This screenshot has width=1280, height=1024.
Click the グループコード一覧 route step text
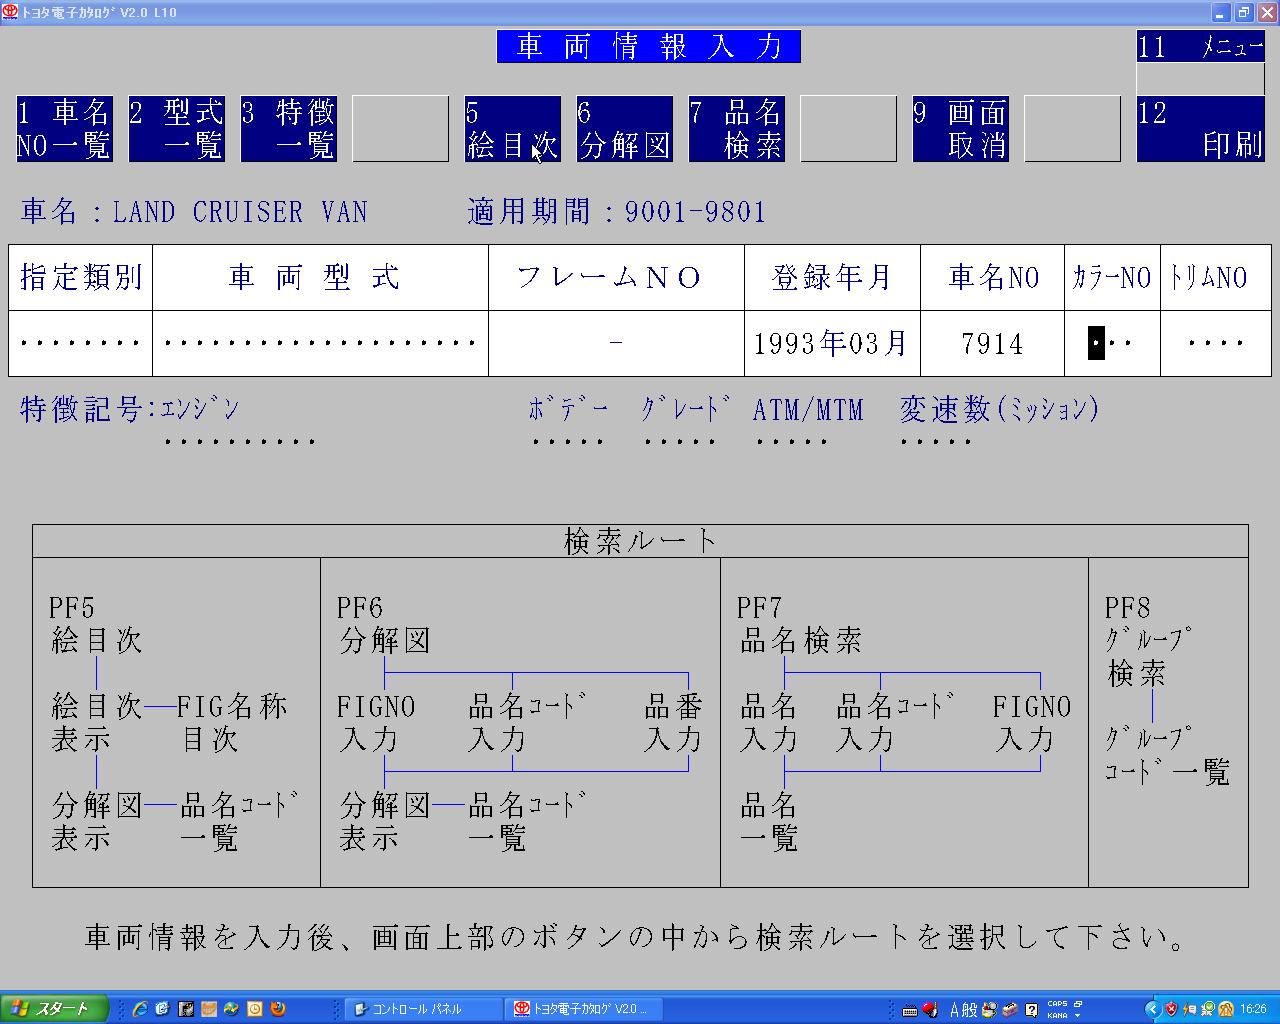[x=1167, y=755]
